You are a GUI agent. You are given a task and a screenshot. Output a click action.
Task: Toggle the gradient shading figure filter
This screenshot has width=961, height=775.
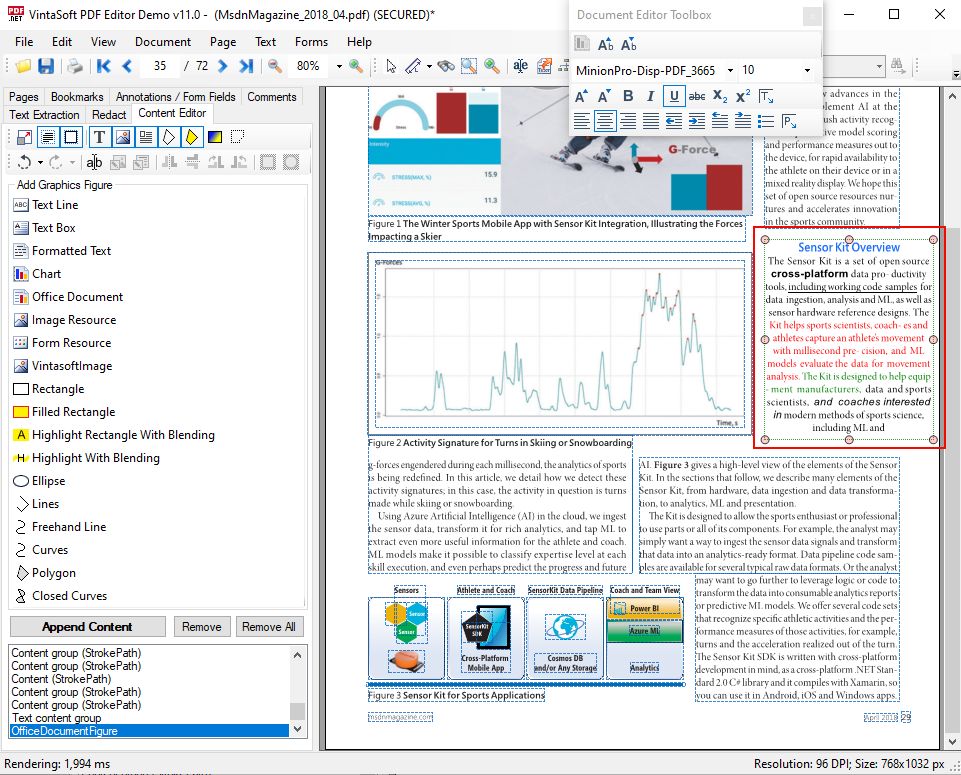(215, 137)
